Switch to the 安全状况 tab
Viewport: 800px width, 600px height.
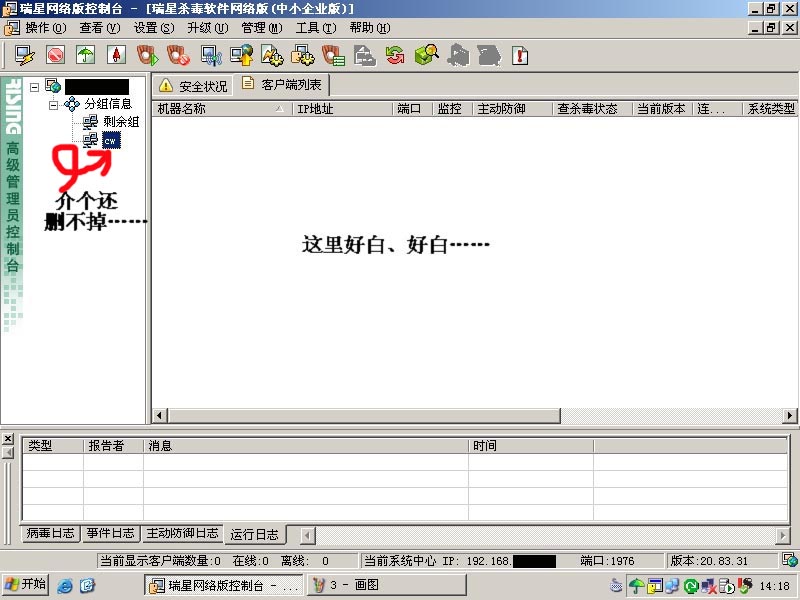pos(193,86)
